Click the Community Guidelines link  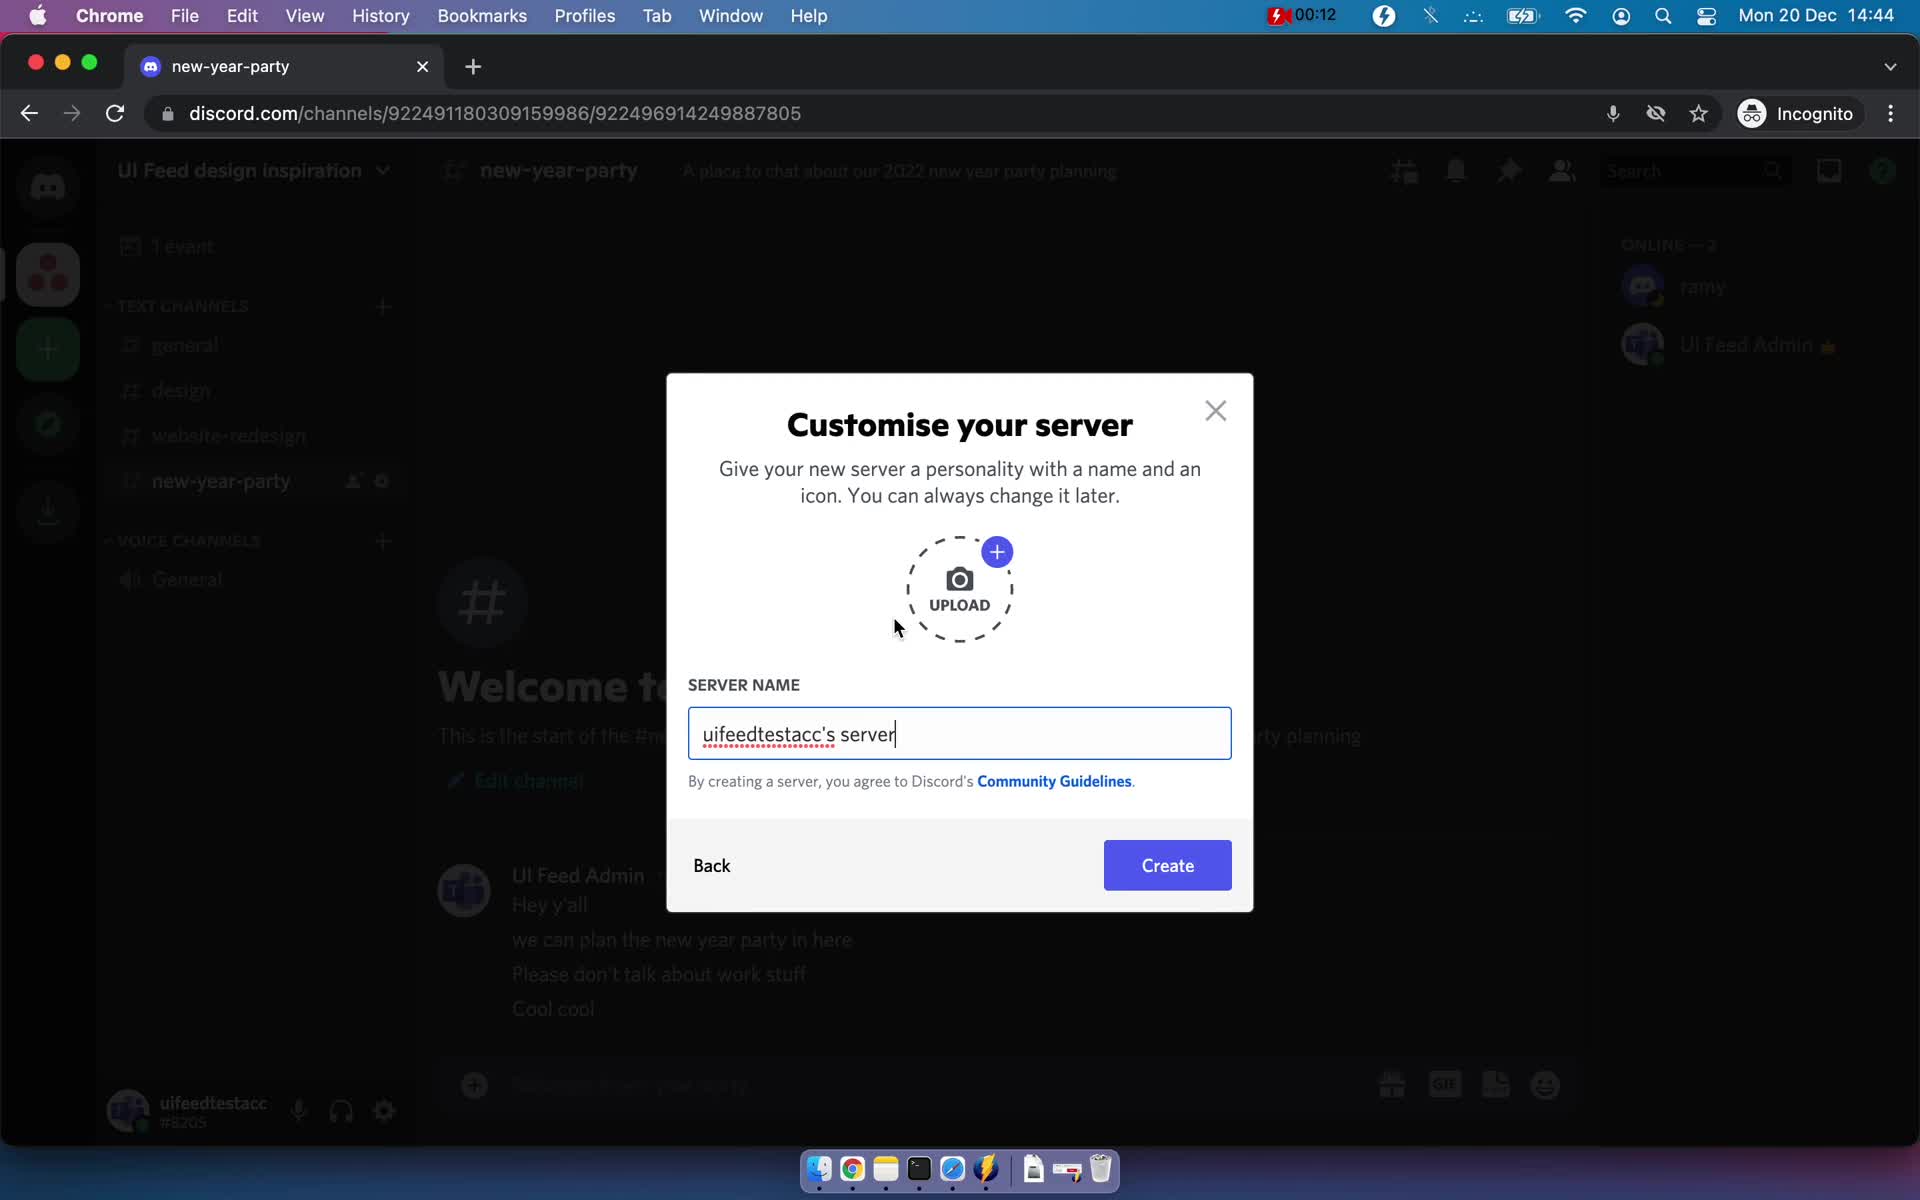[1053, 781]
